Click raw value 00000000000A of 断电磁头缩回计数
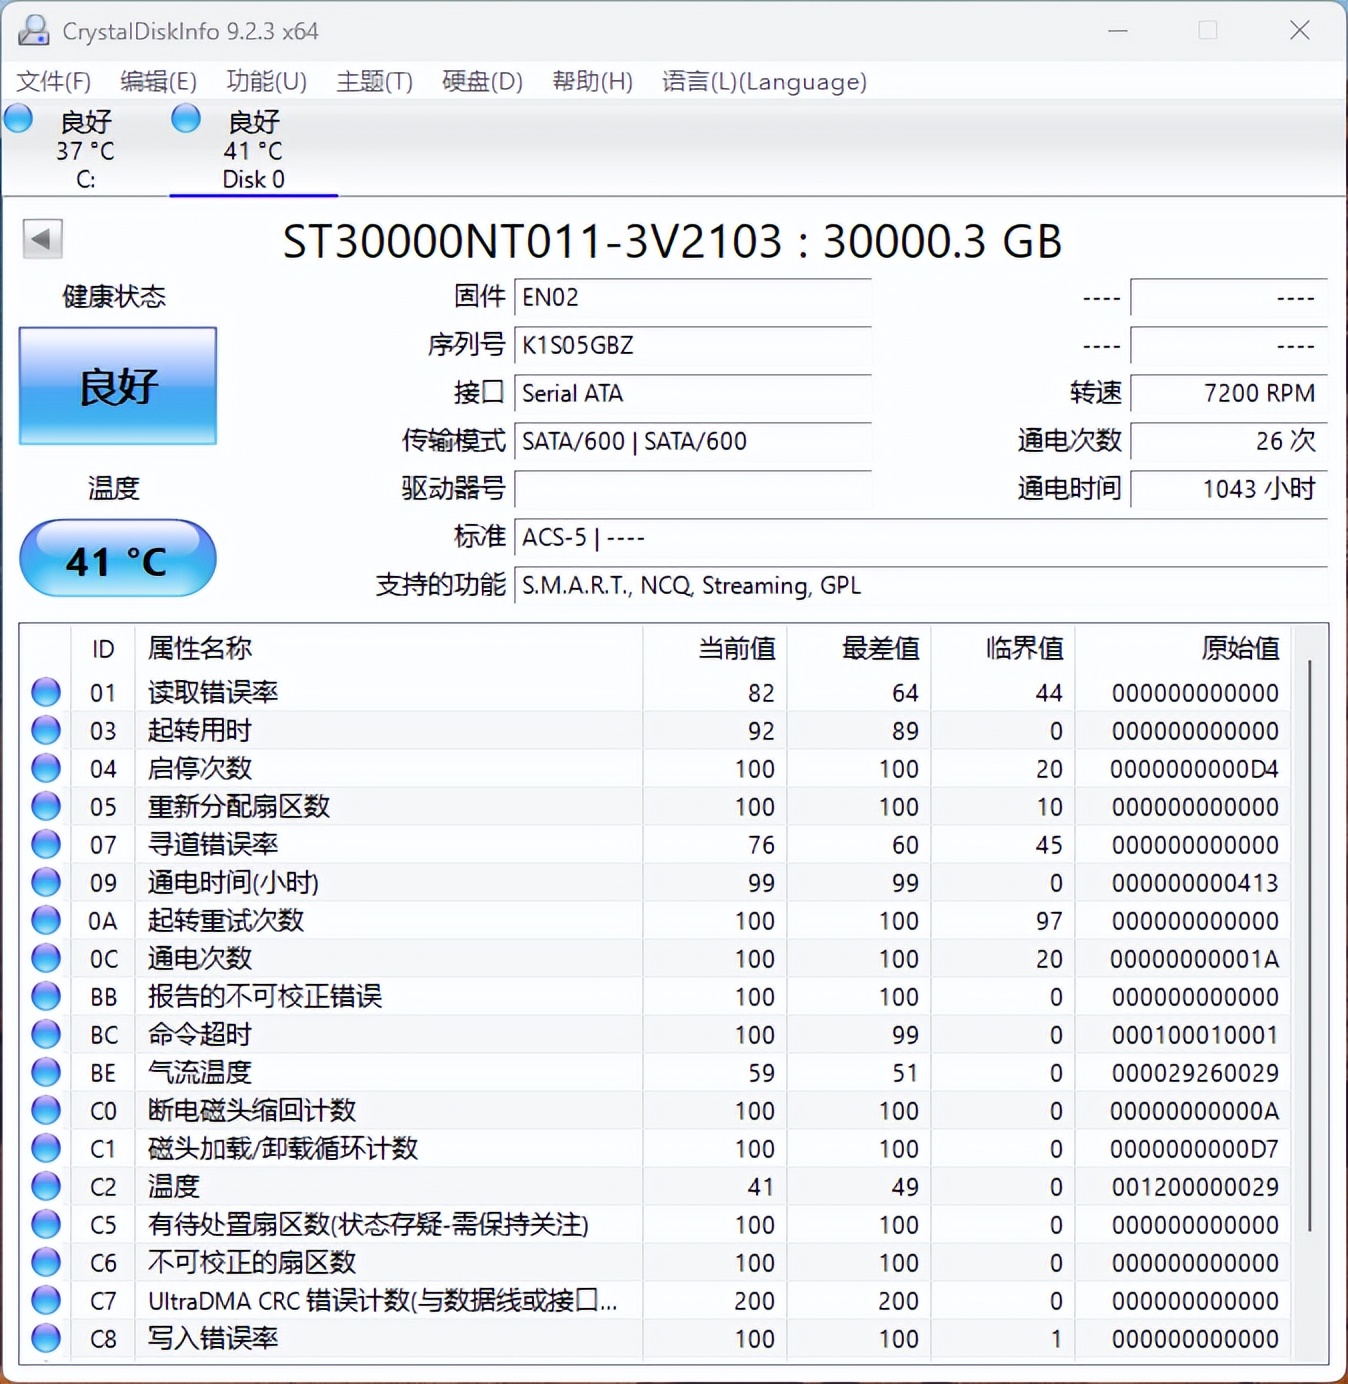Screen dimensions: 1348x1384 [1194, 1111]
